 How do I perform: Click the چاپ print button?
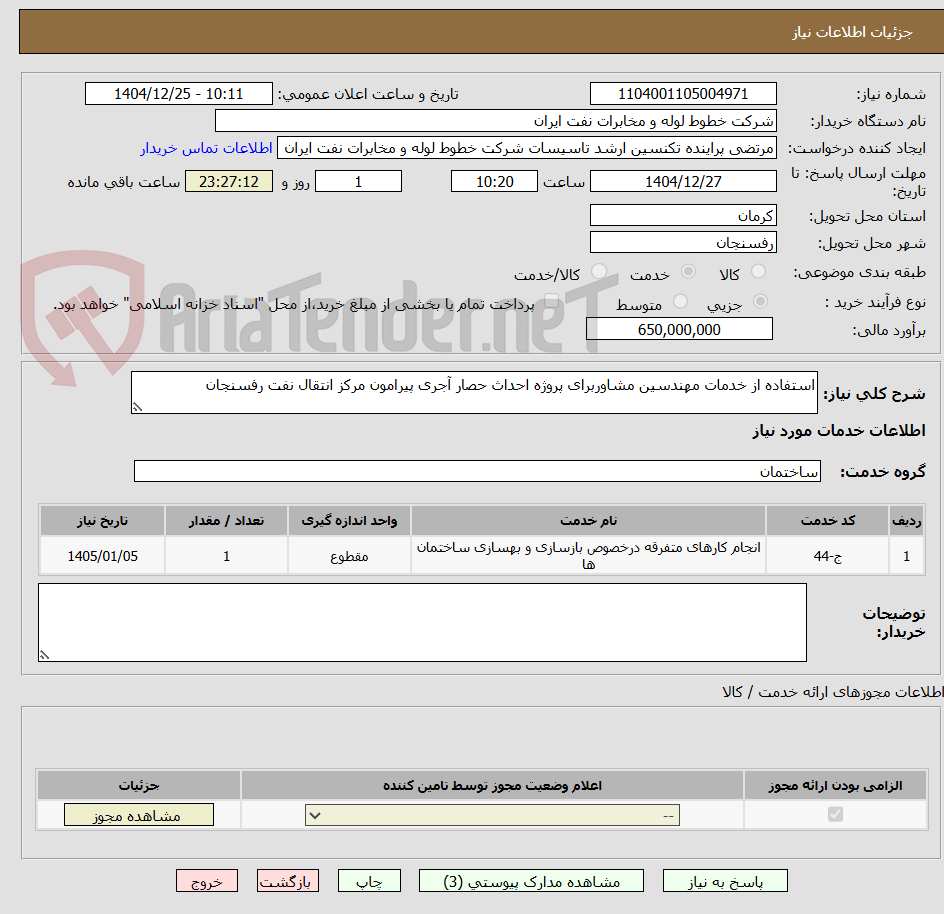pos(369,881)
